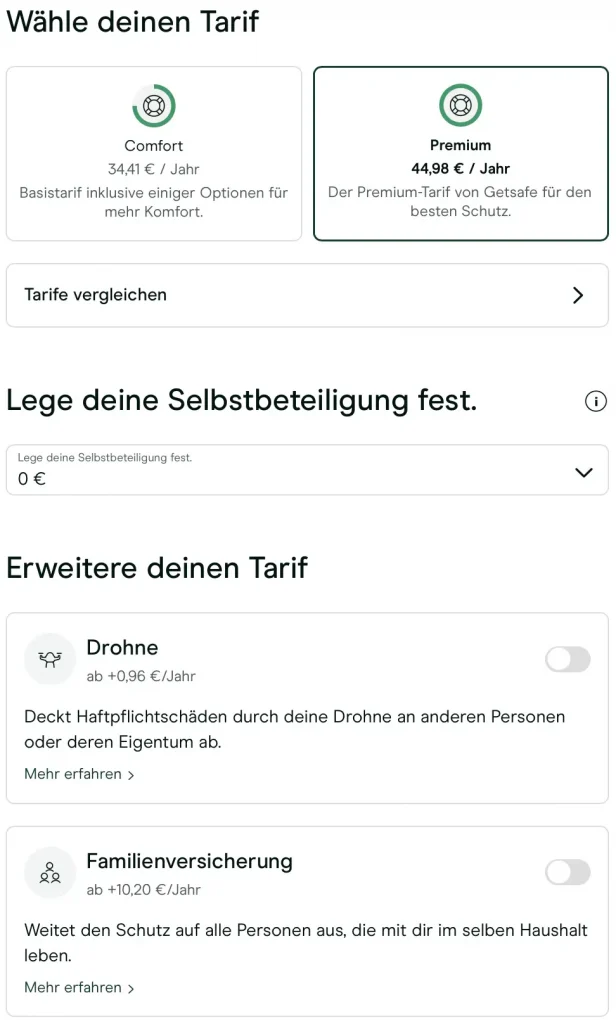This screenshot has height=1024, width=616.
Task: Click the 0 € deductible value
Action: tap(32, 479)
